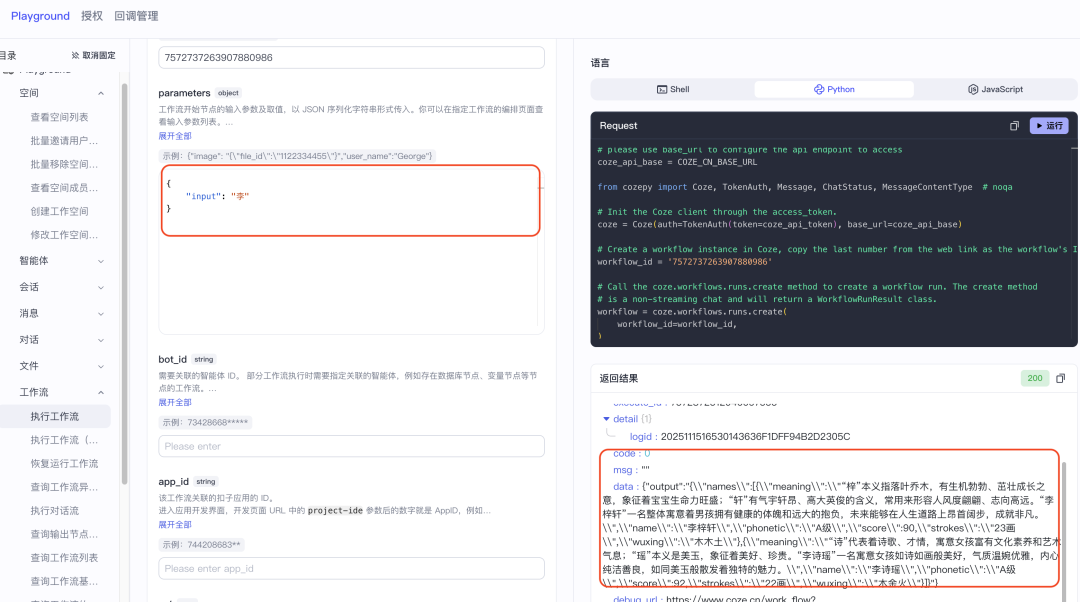The image size is (1080, 602).
Task: Click the 返回结果 heading
Action: click(x=619, y=378)
